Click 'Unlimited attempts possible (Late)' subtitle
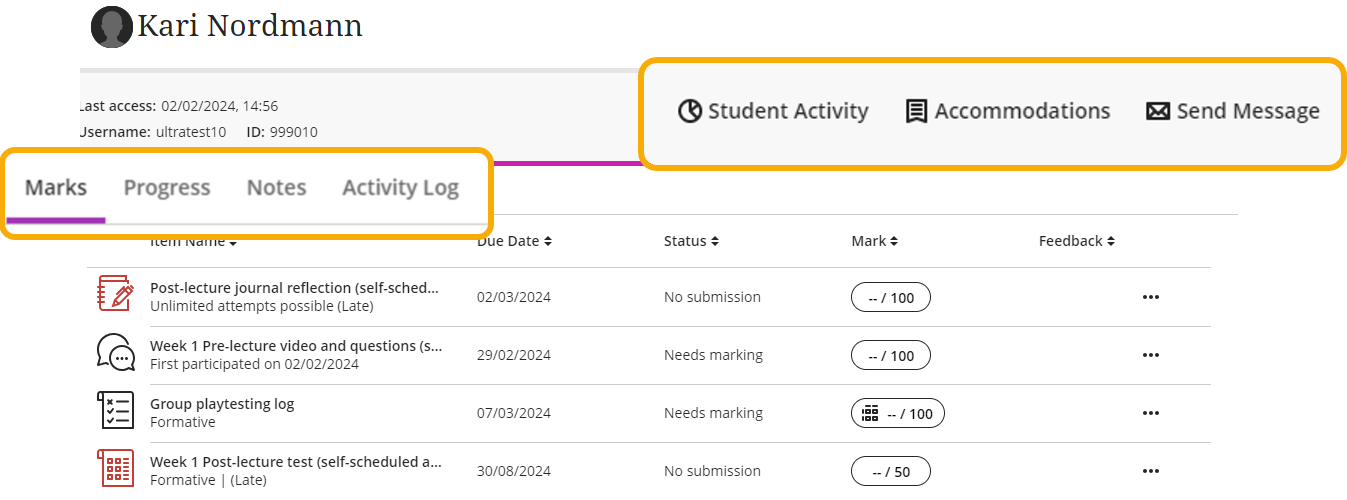This screenshot has width=1347, height=500. pos(262,306)
